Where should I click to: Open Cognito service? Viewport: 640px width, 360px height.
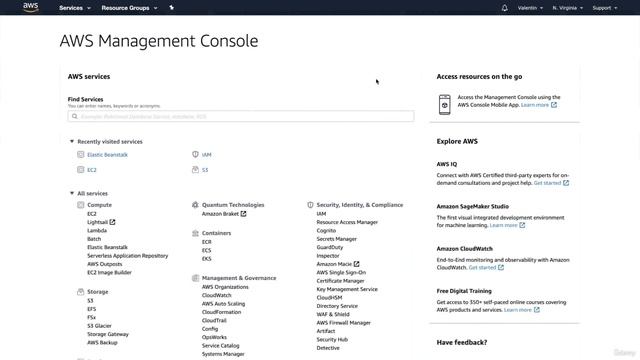(x=326, y=231)
